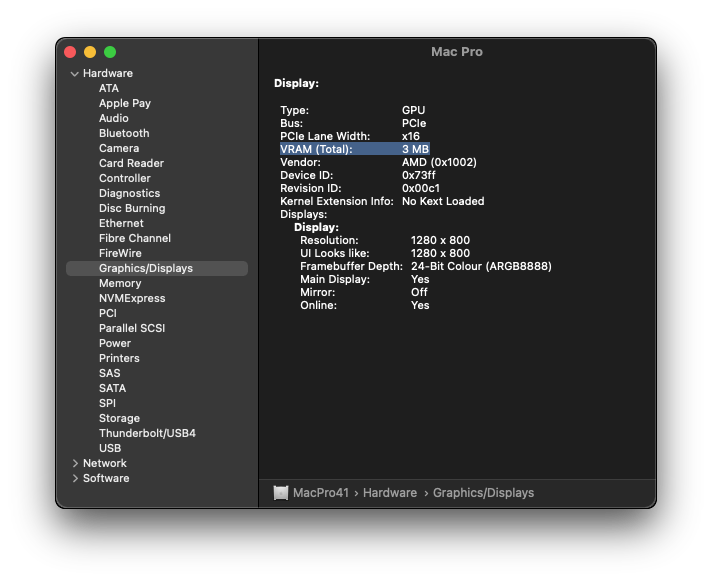Select Fibre Channel in the sidebar

coord(135,238)
